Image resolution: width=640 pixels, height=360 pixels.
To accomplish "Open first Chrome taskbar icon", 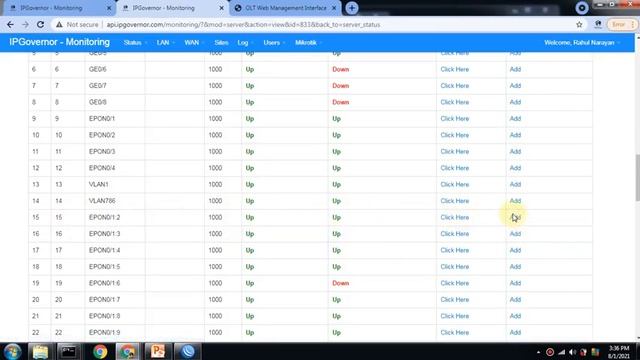I will coord(100,351).
